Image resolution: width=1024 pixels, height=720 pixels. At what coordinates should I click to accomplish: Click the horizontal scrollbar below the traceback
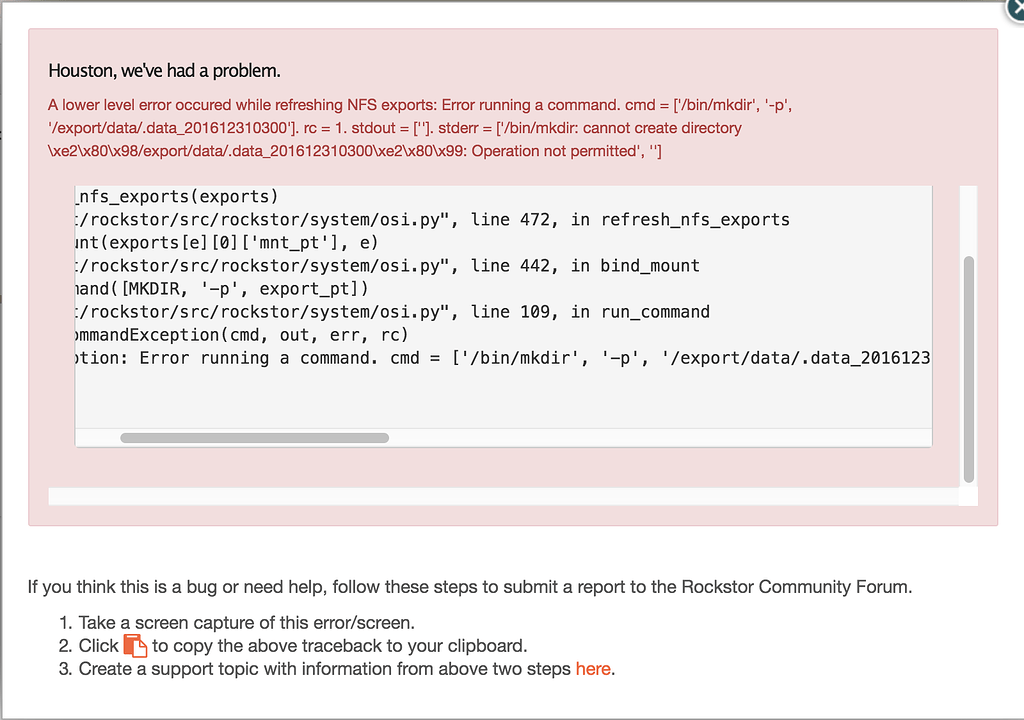tap(255, 437)
